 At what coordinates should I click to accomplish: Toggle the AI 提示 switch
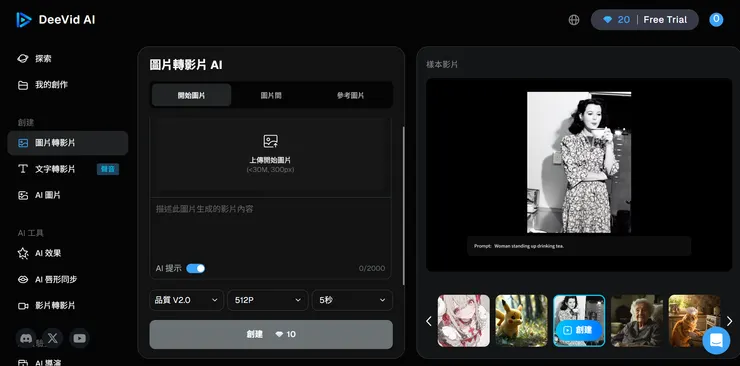tap(195, 268)
